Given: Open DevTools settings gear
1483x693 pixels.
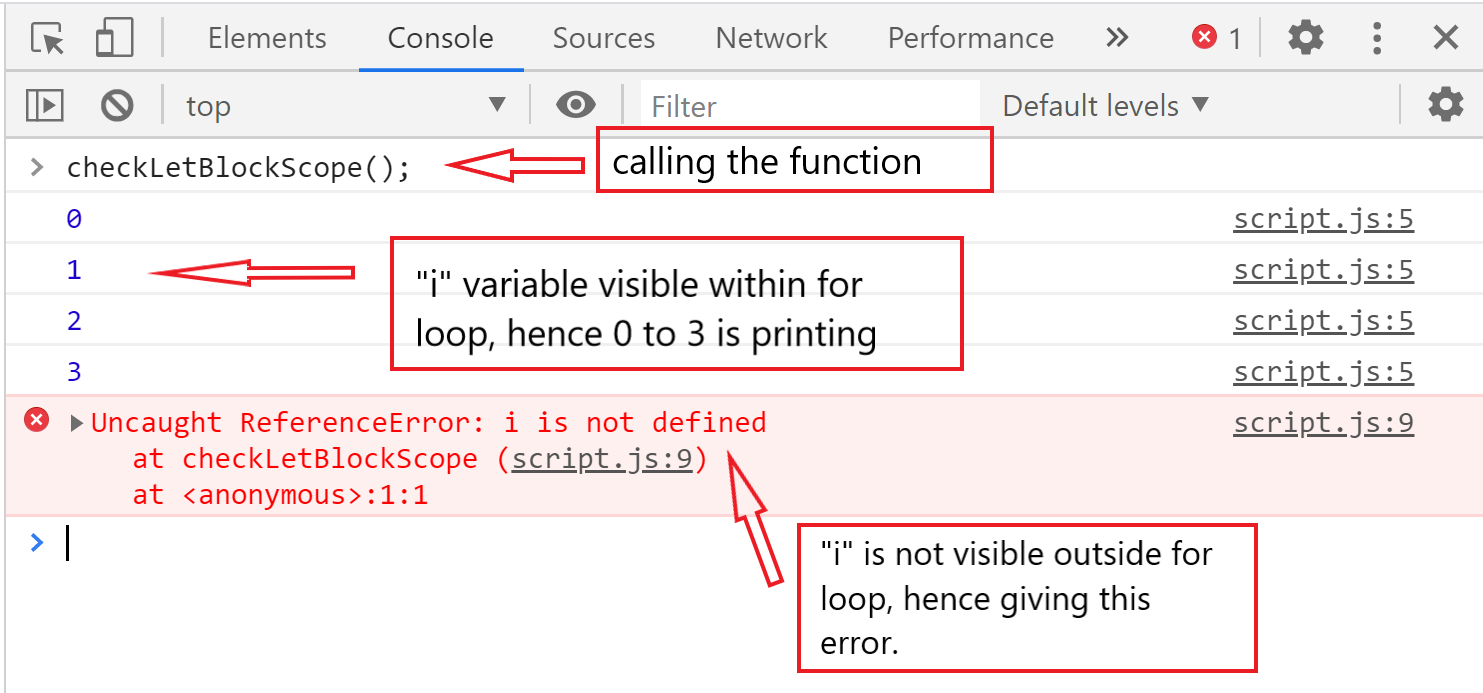Looking at the screenshot, I should pyautogui.click(x=1305, y=37).
